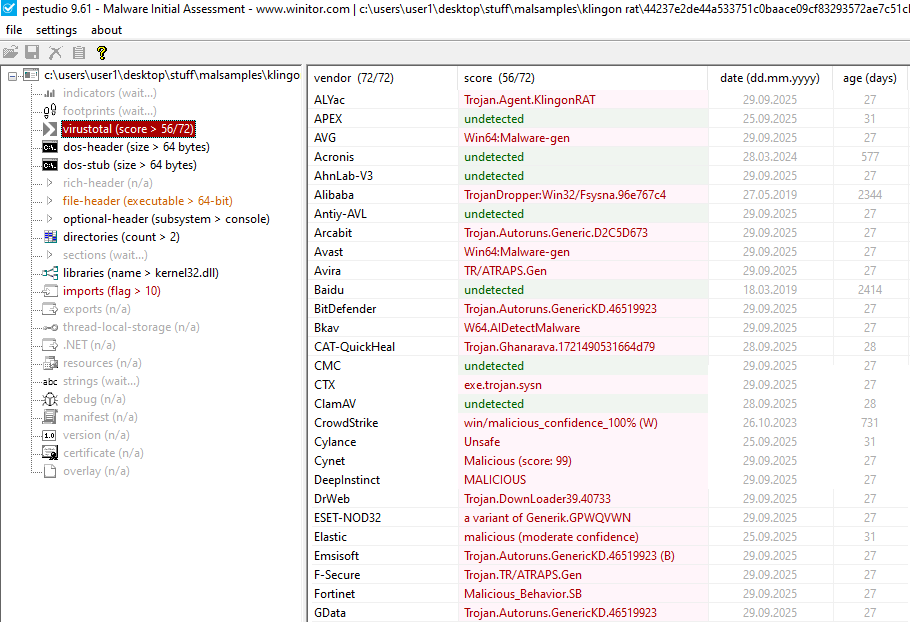Sort by age (days) column header
Screen dimensions: 910x622
pos(870,78)
